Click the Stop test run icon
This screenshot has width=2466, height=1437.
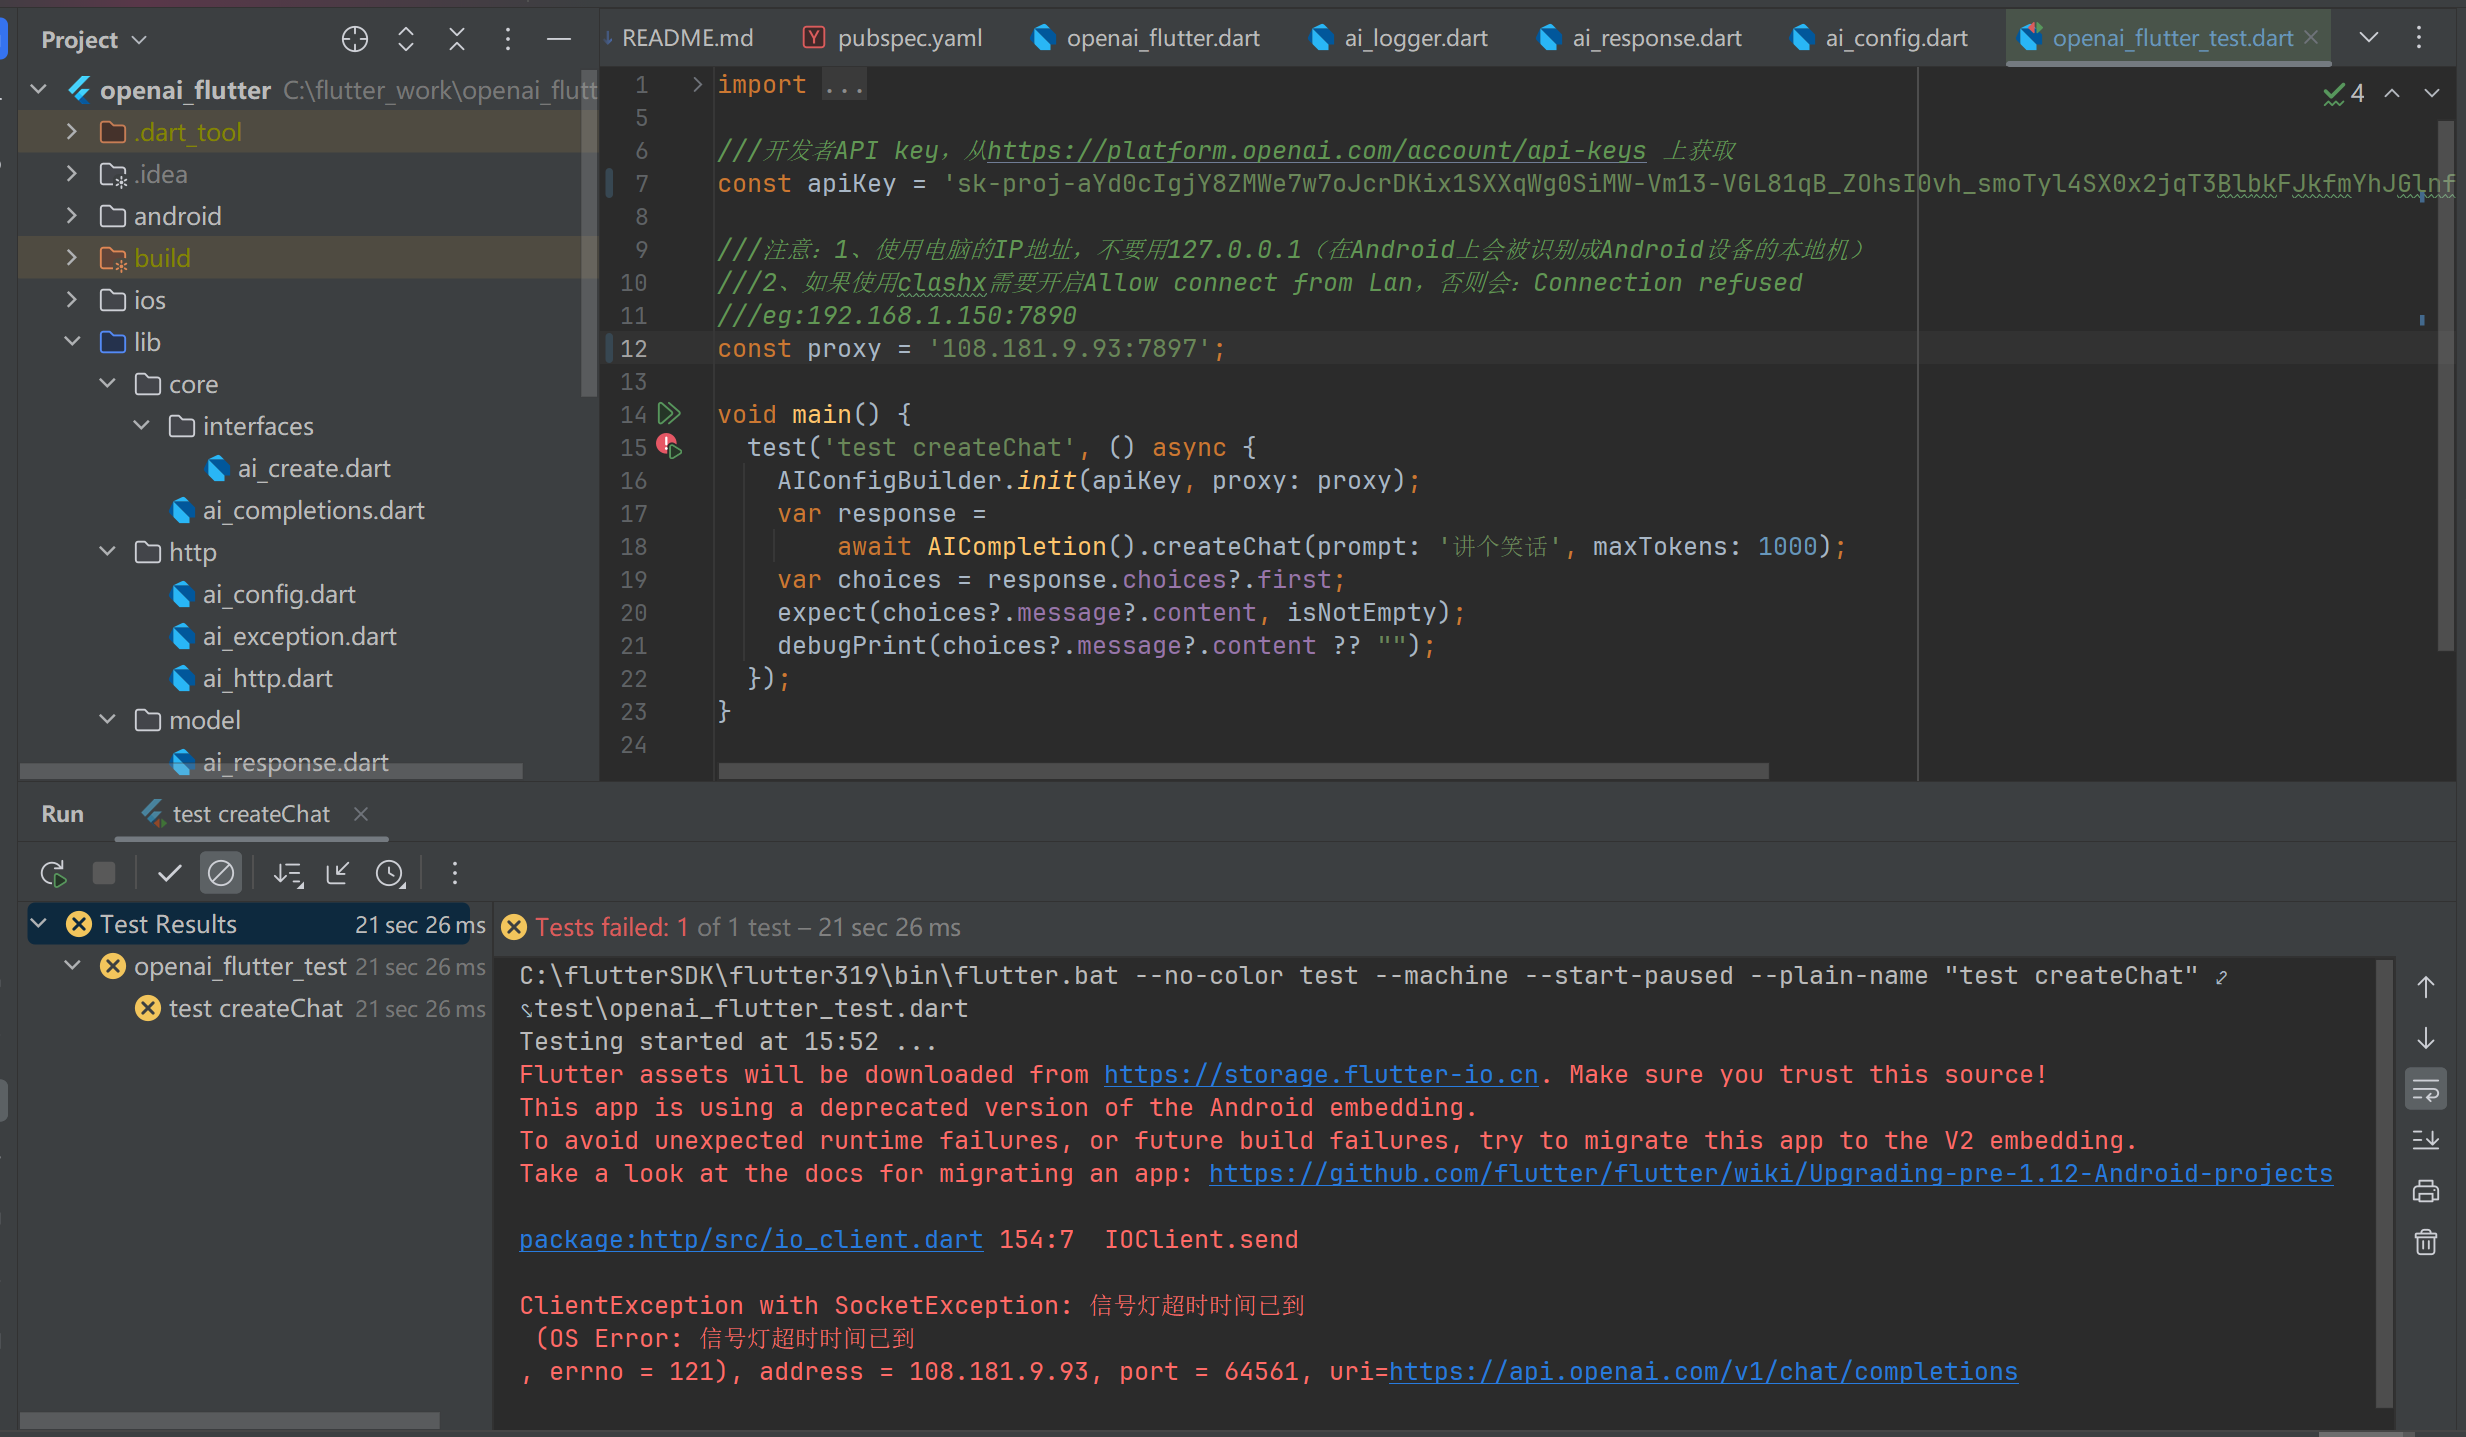tap(104, 873)
